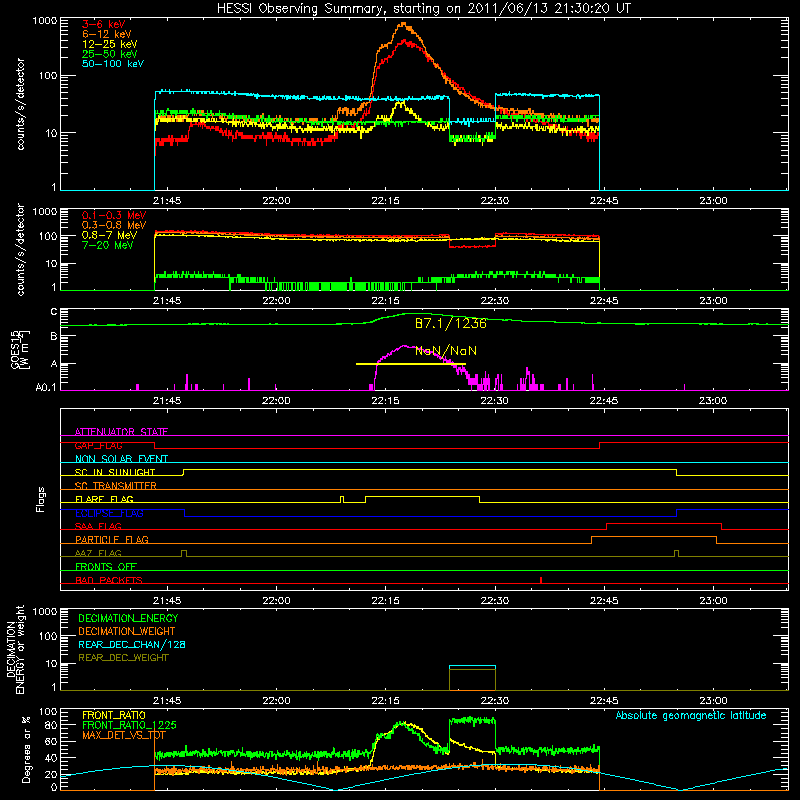Click the magenta GOES curve peak near 22:17
800x800 pixels.
click(404, 346)
